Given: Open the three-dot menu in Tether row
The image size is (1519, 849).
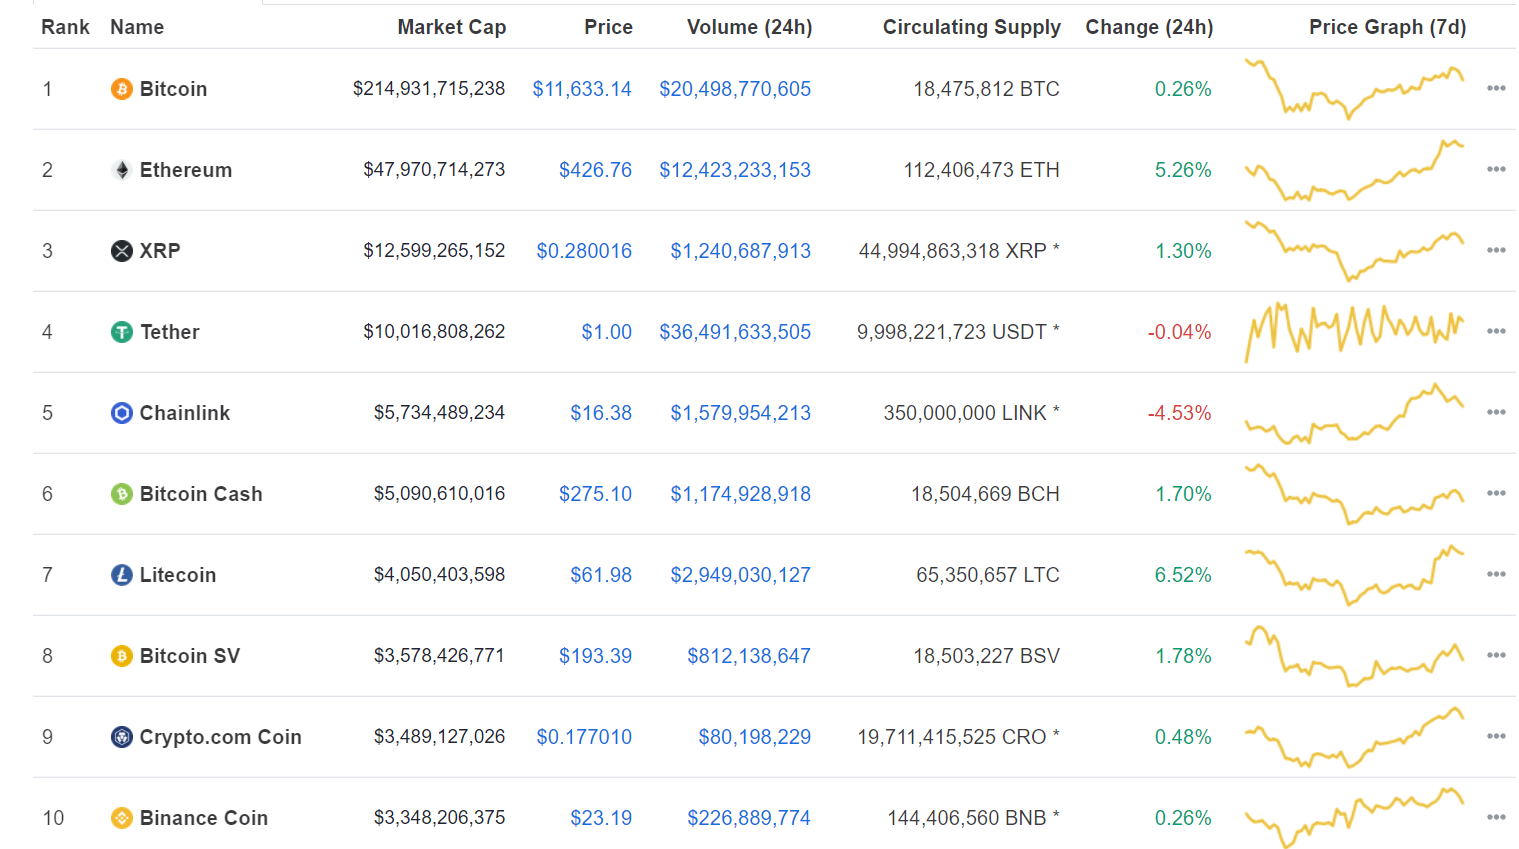Looking at the screenshot, I should point(1496,332).
